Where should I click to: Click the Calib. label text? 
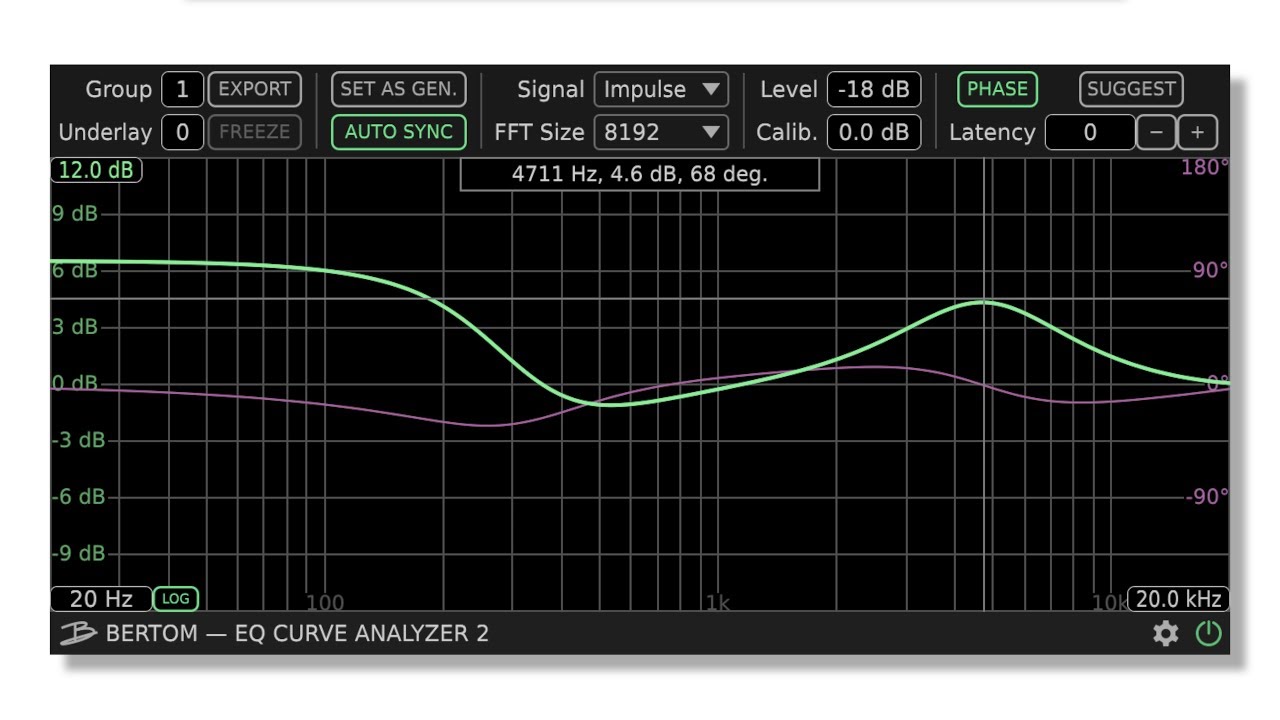[x=787, y=132]
